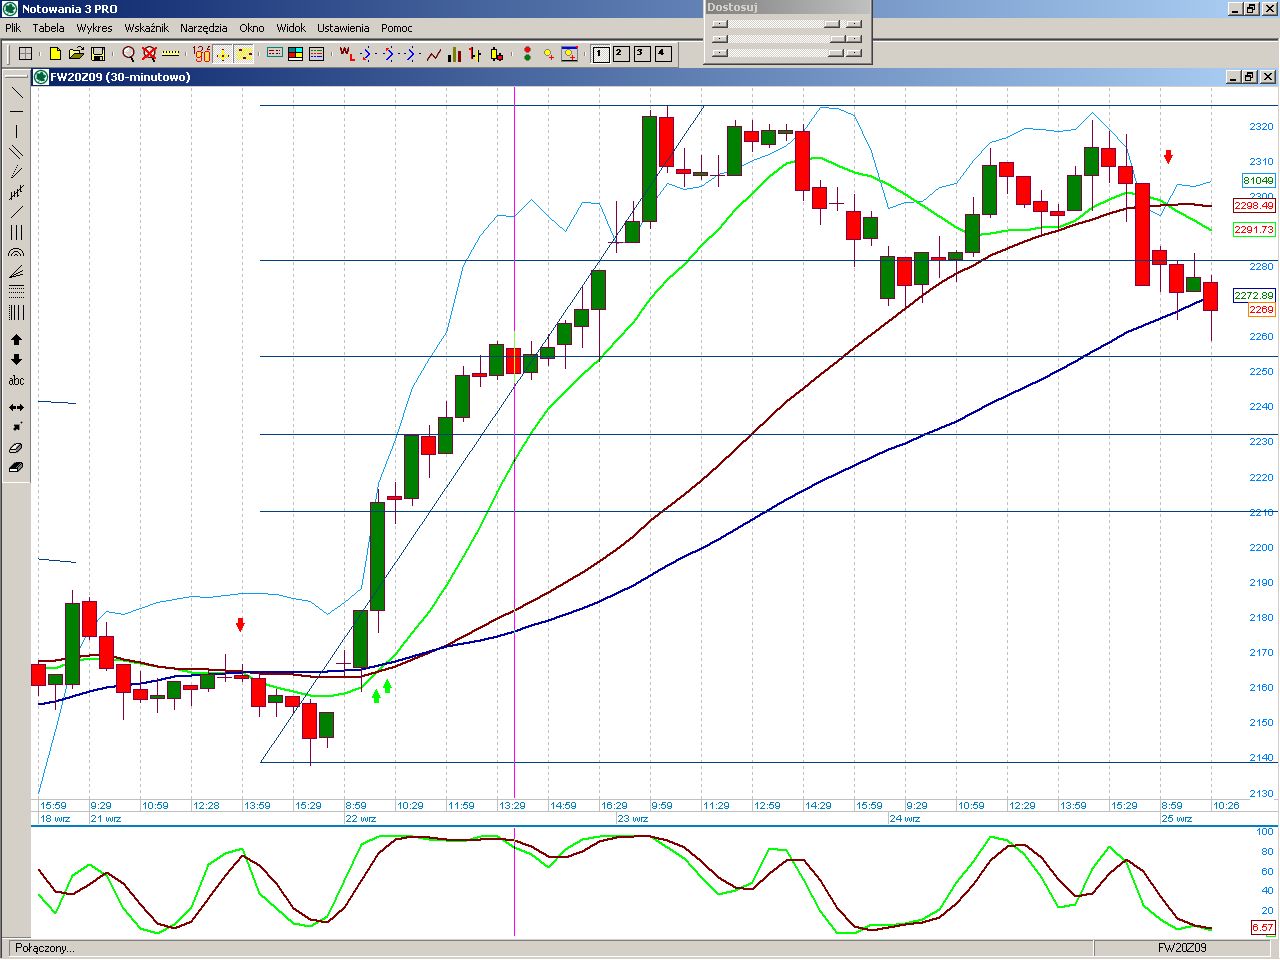1280x960 pixels.
Task: Select the horizontal double-arrow move tool
Action: [16, 407]
